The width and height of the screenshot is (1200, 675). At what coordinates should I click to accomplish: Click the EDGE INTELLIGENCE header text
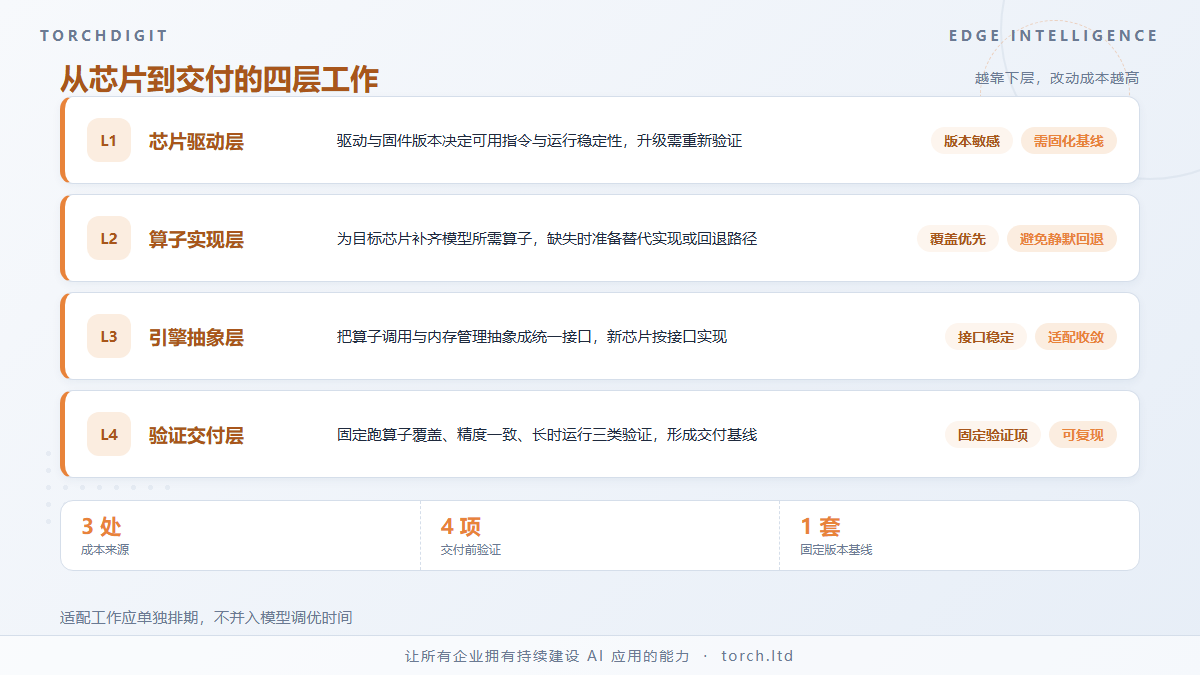[x=1054, y=36]
